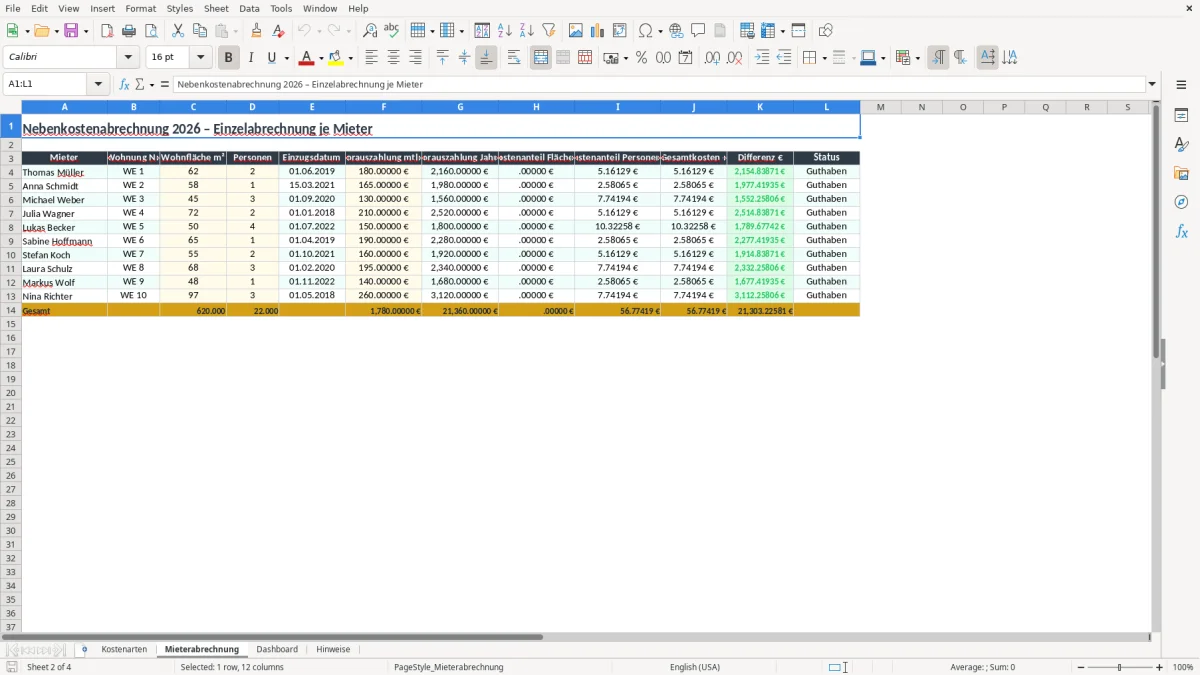Image resolution: width=1200 pixels, height=675 pixels.
Task: Toggle Bold formatting
Action: click(x=229, y=58)
